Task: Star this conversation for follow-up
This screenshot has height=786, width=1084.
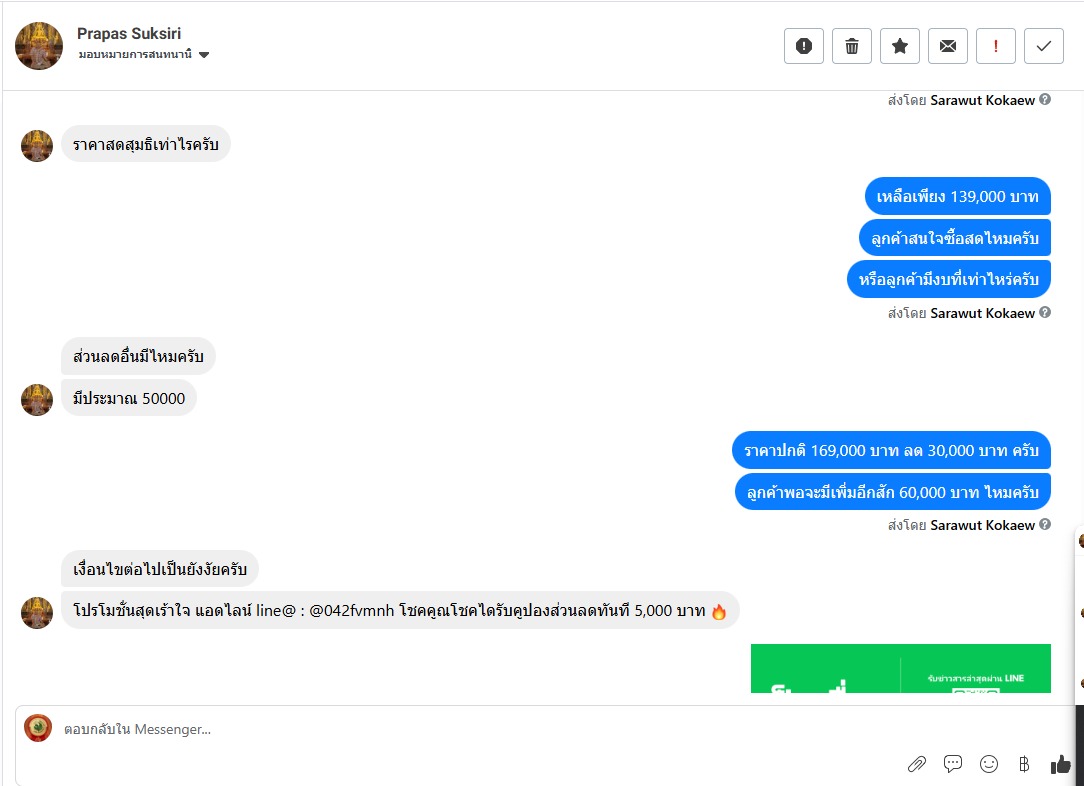Action: tap(899, 46)
